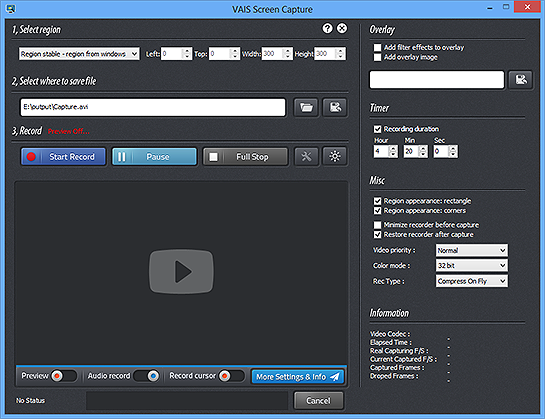This screenshot has width=545, height=419.
Task: Uncheck Recording duration checkbox
Action: pyautogui.click(x=377, y=129)
